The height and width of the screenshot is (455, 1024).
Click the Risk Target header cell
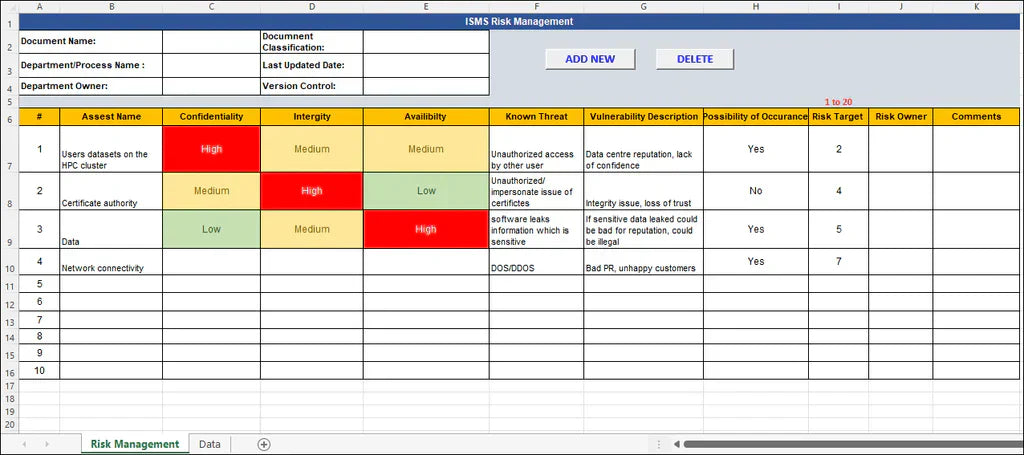[x=839, y=117]
